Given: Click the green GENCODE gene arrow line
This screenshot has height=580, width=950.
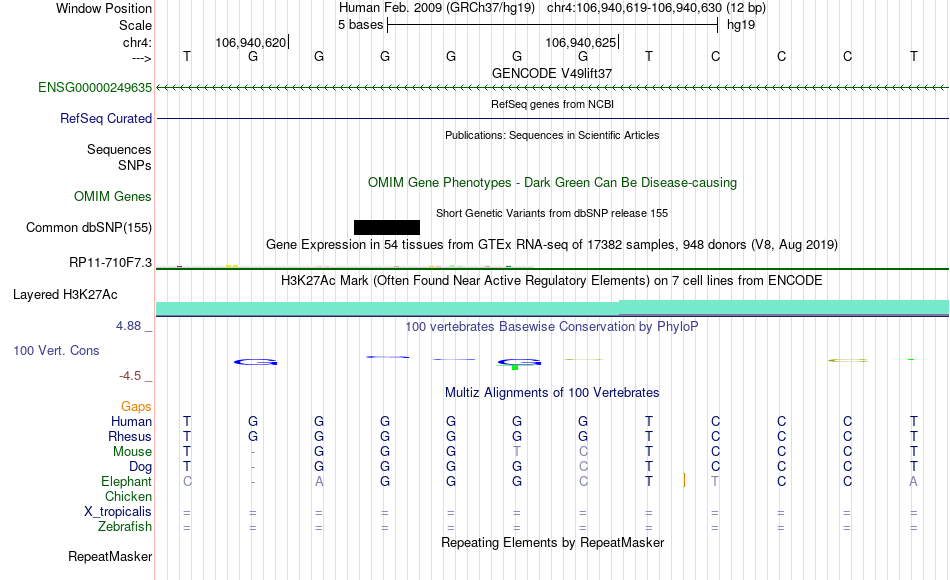Looking at the screenshot, I should point(552,88).
